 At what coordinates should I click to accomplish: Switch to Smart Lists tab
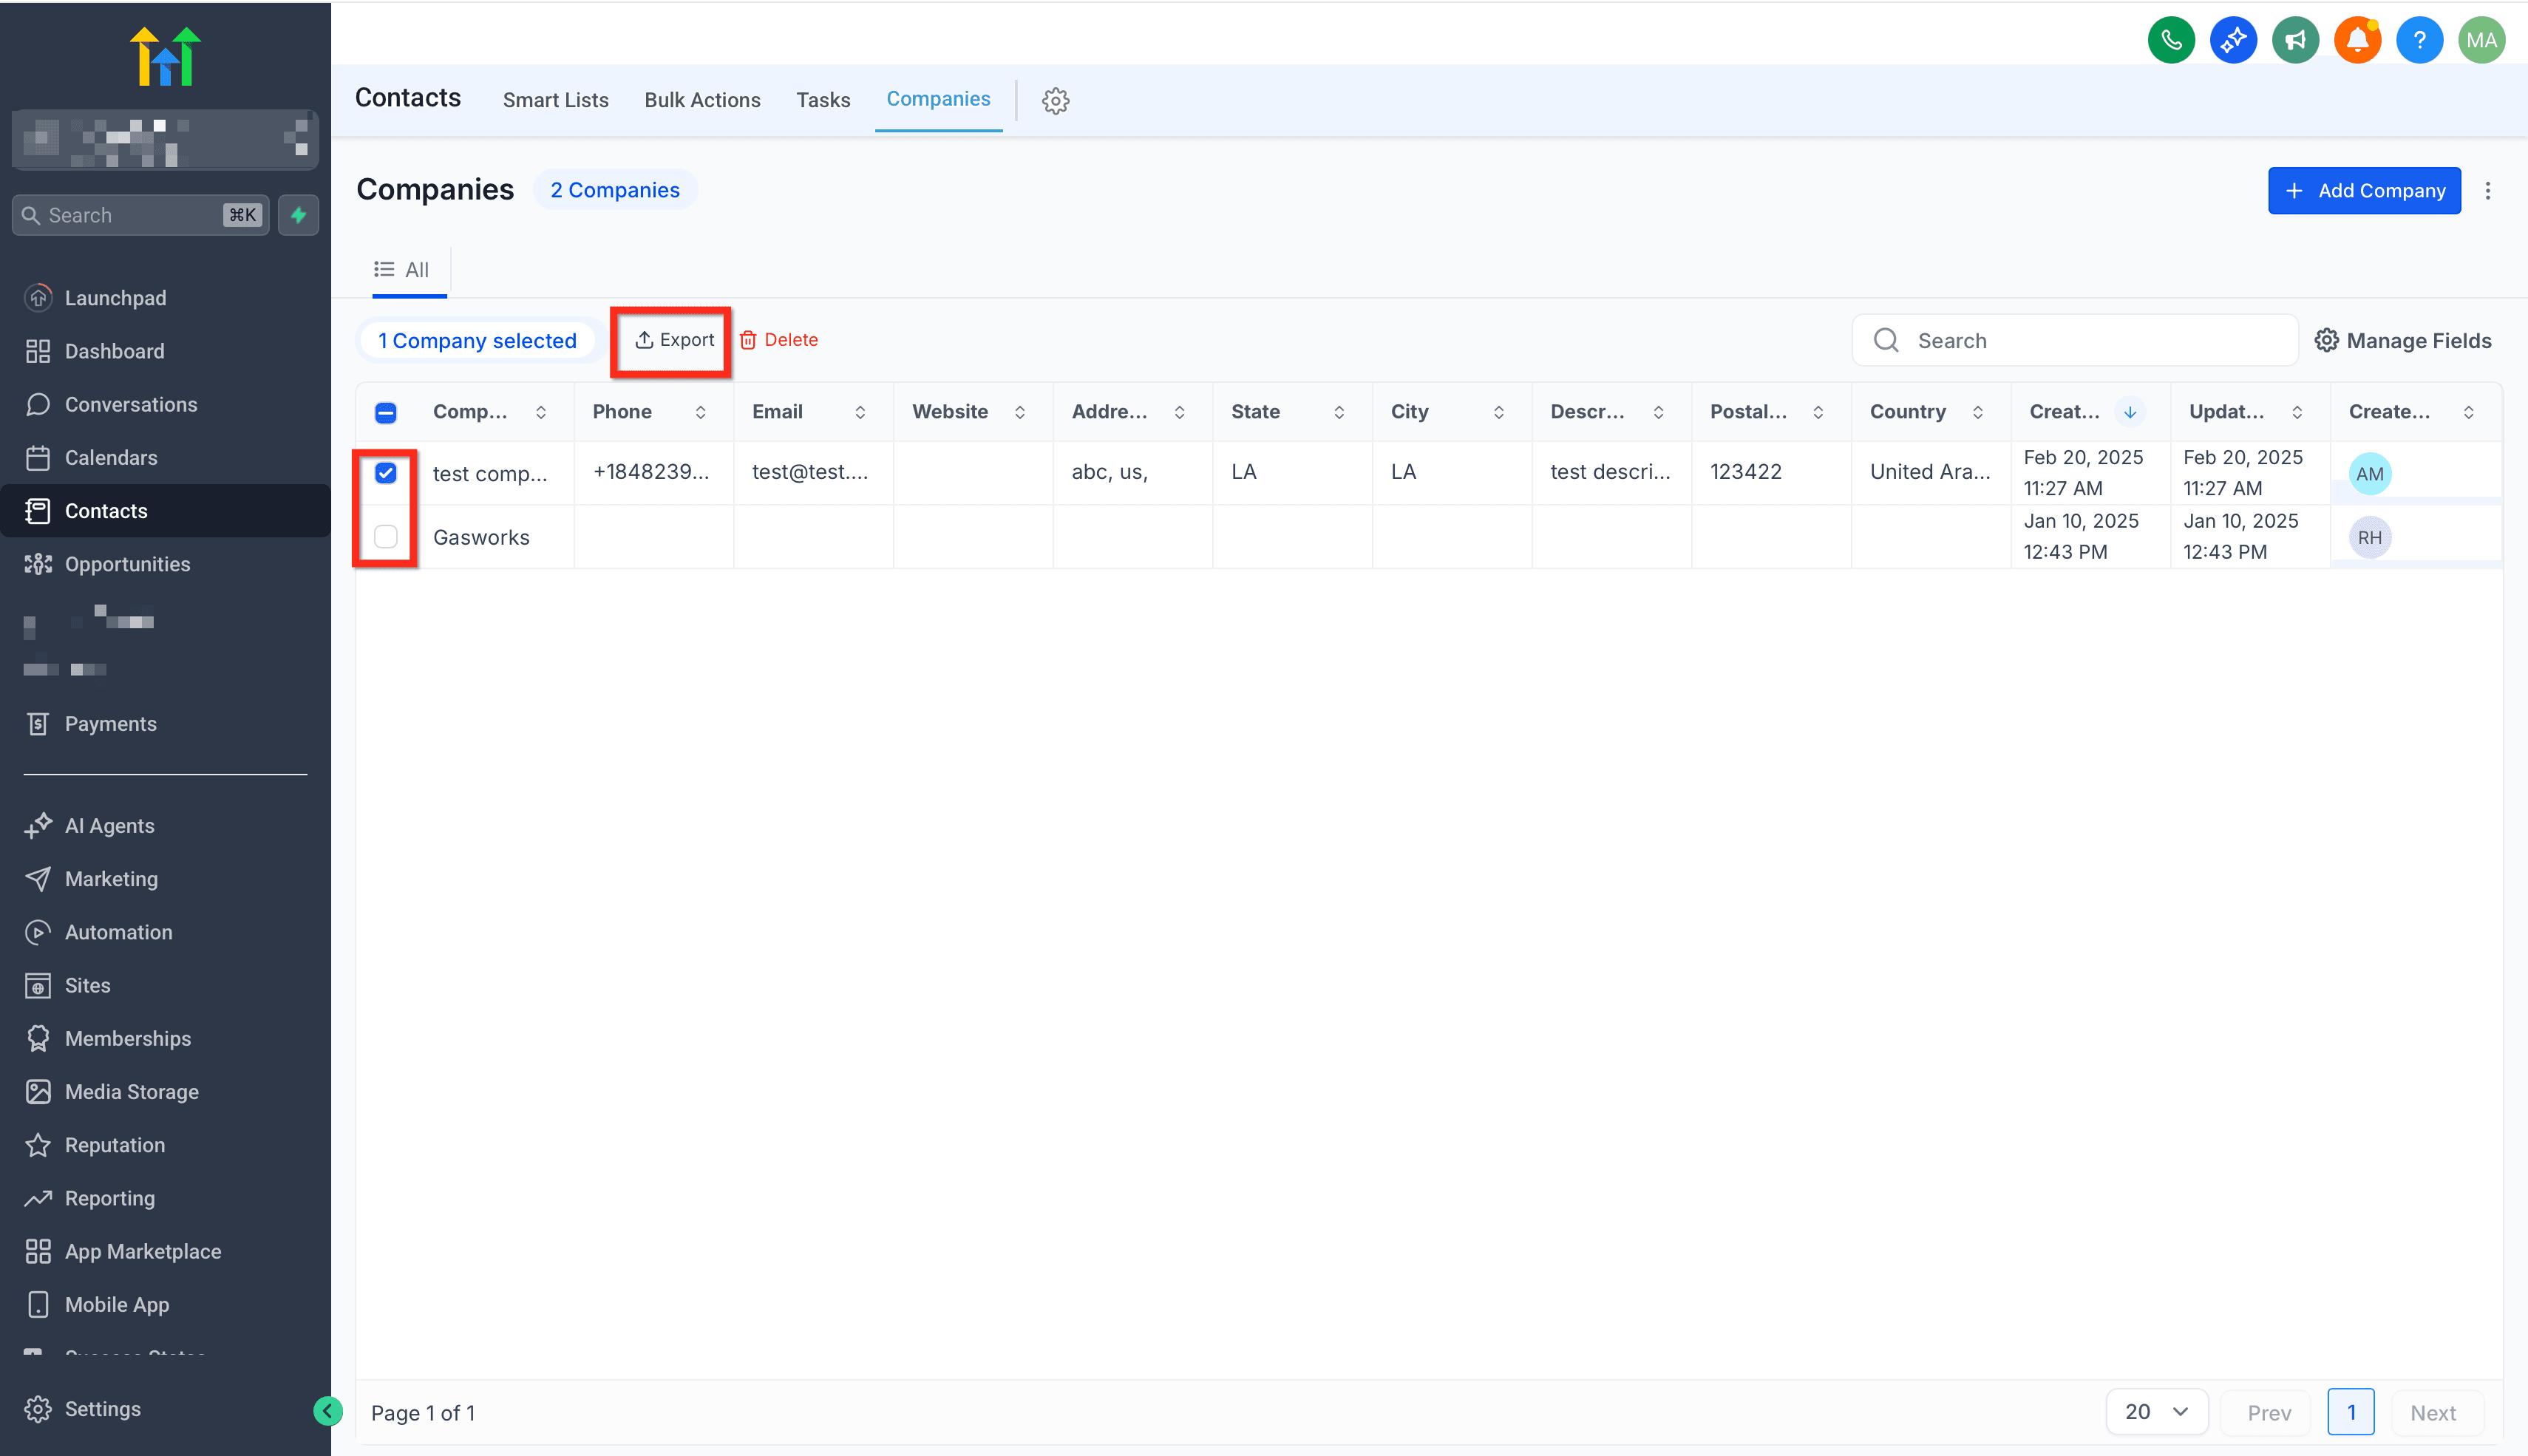point(556,100)
